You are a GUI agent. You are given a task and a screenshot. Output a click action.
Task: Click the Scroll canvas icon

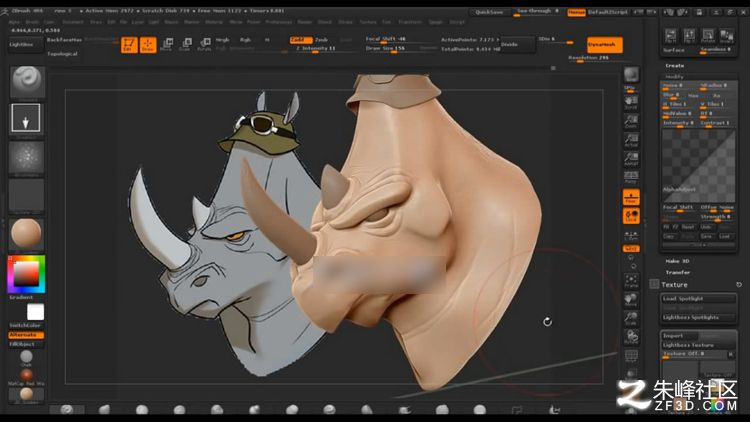[x=631, y=102]
